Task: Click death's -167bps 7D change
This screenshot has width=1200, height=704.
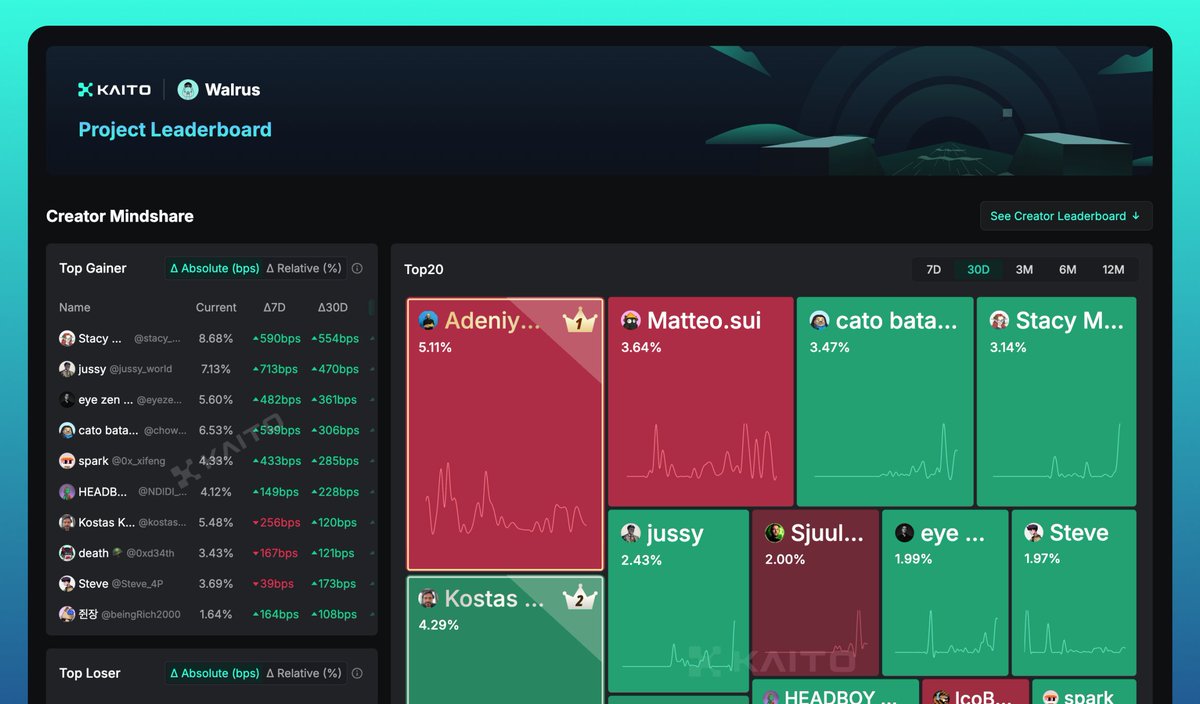Action: coord(275,553)
